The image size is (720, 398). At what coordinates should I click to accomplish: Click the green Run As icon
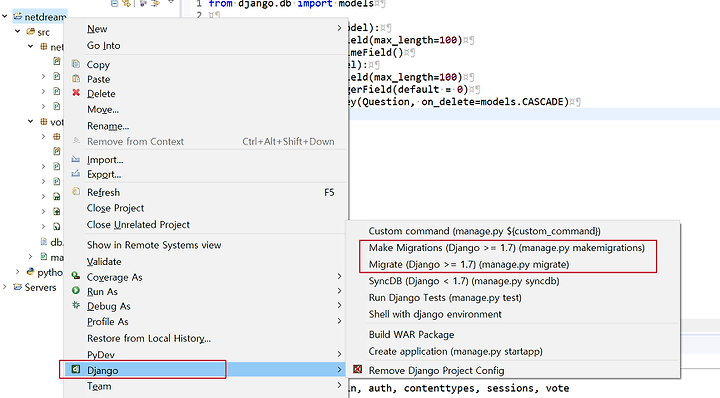point(76,291)
